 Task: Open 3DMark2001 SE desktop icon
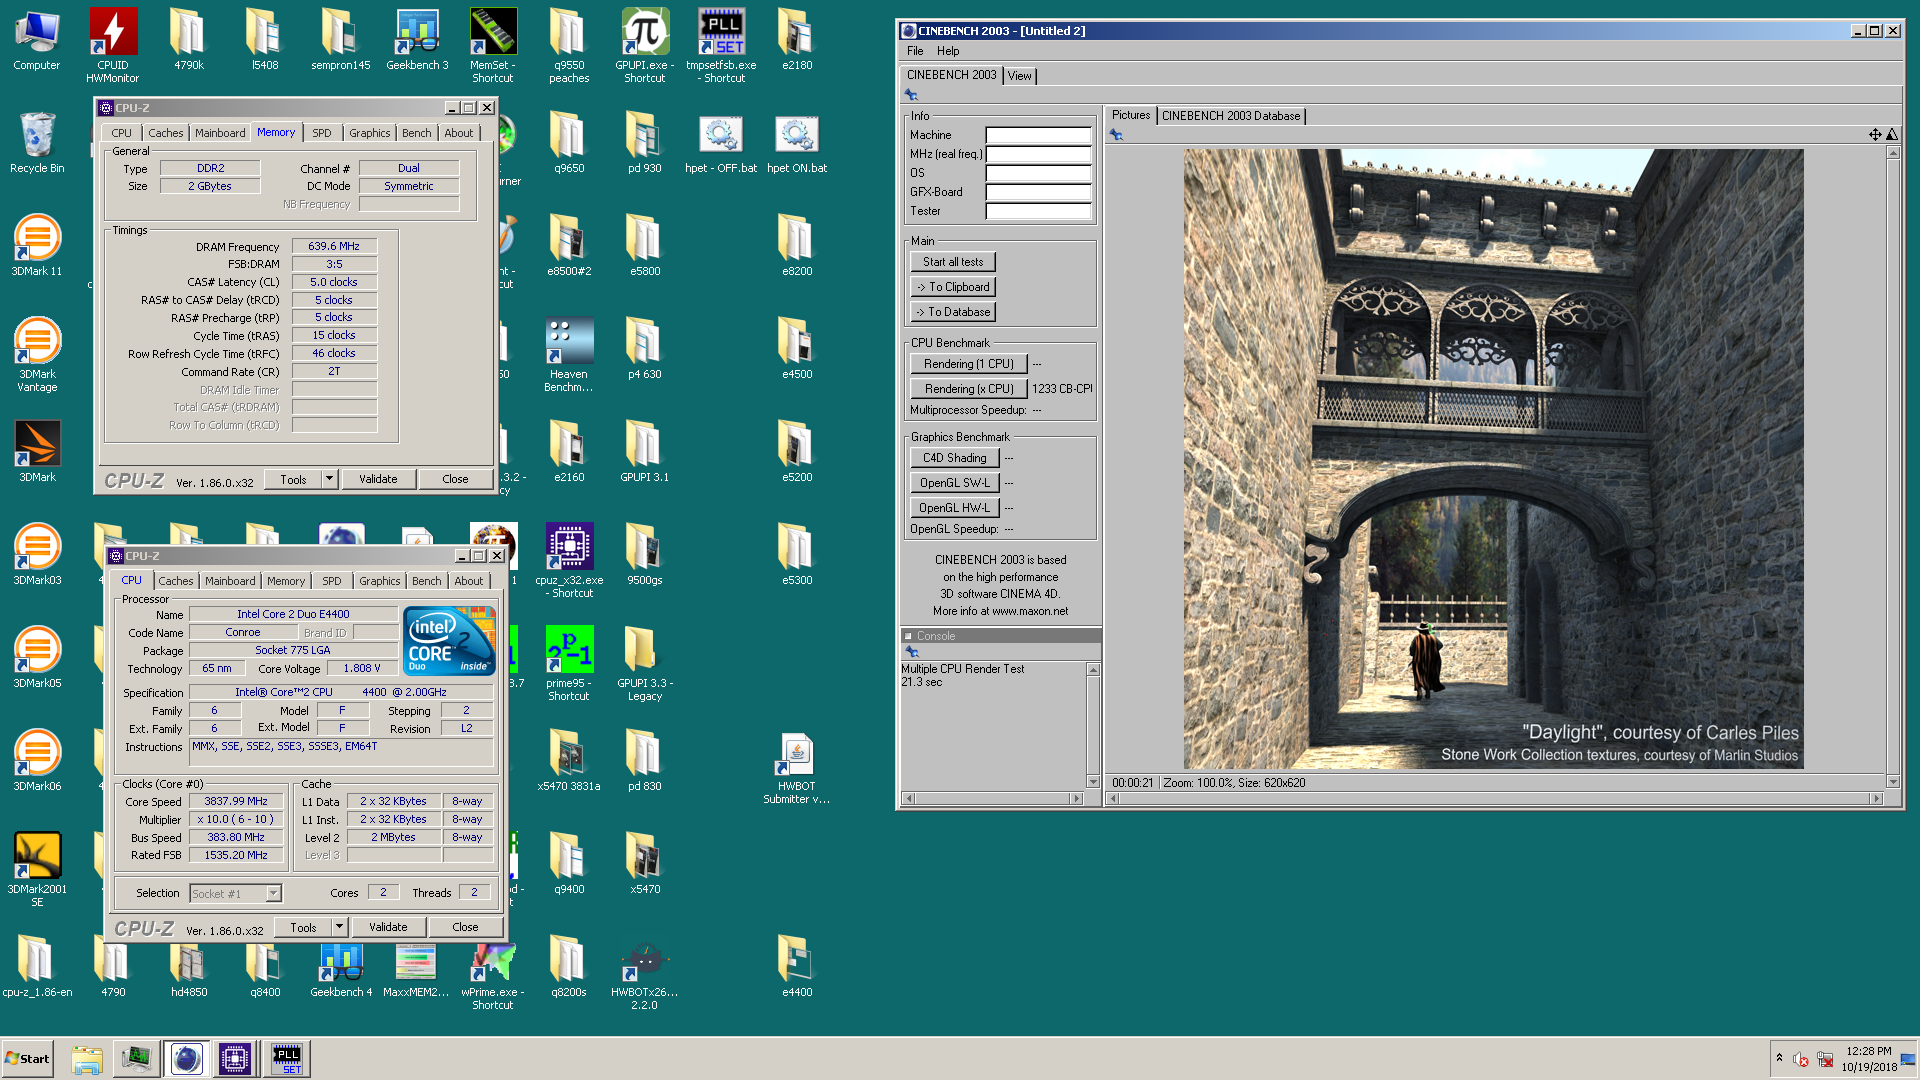37,869
